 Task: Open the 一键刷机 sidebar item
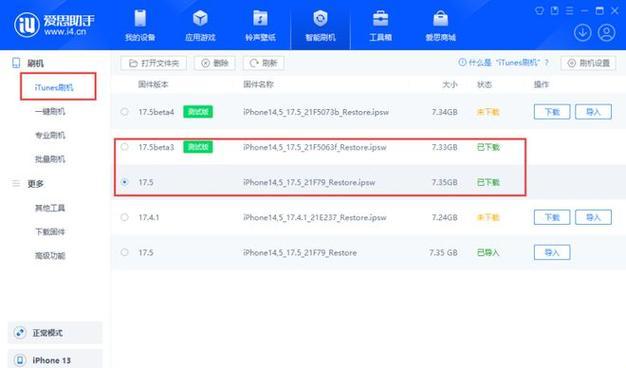click(x=50, y=111)
